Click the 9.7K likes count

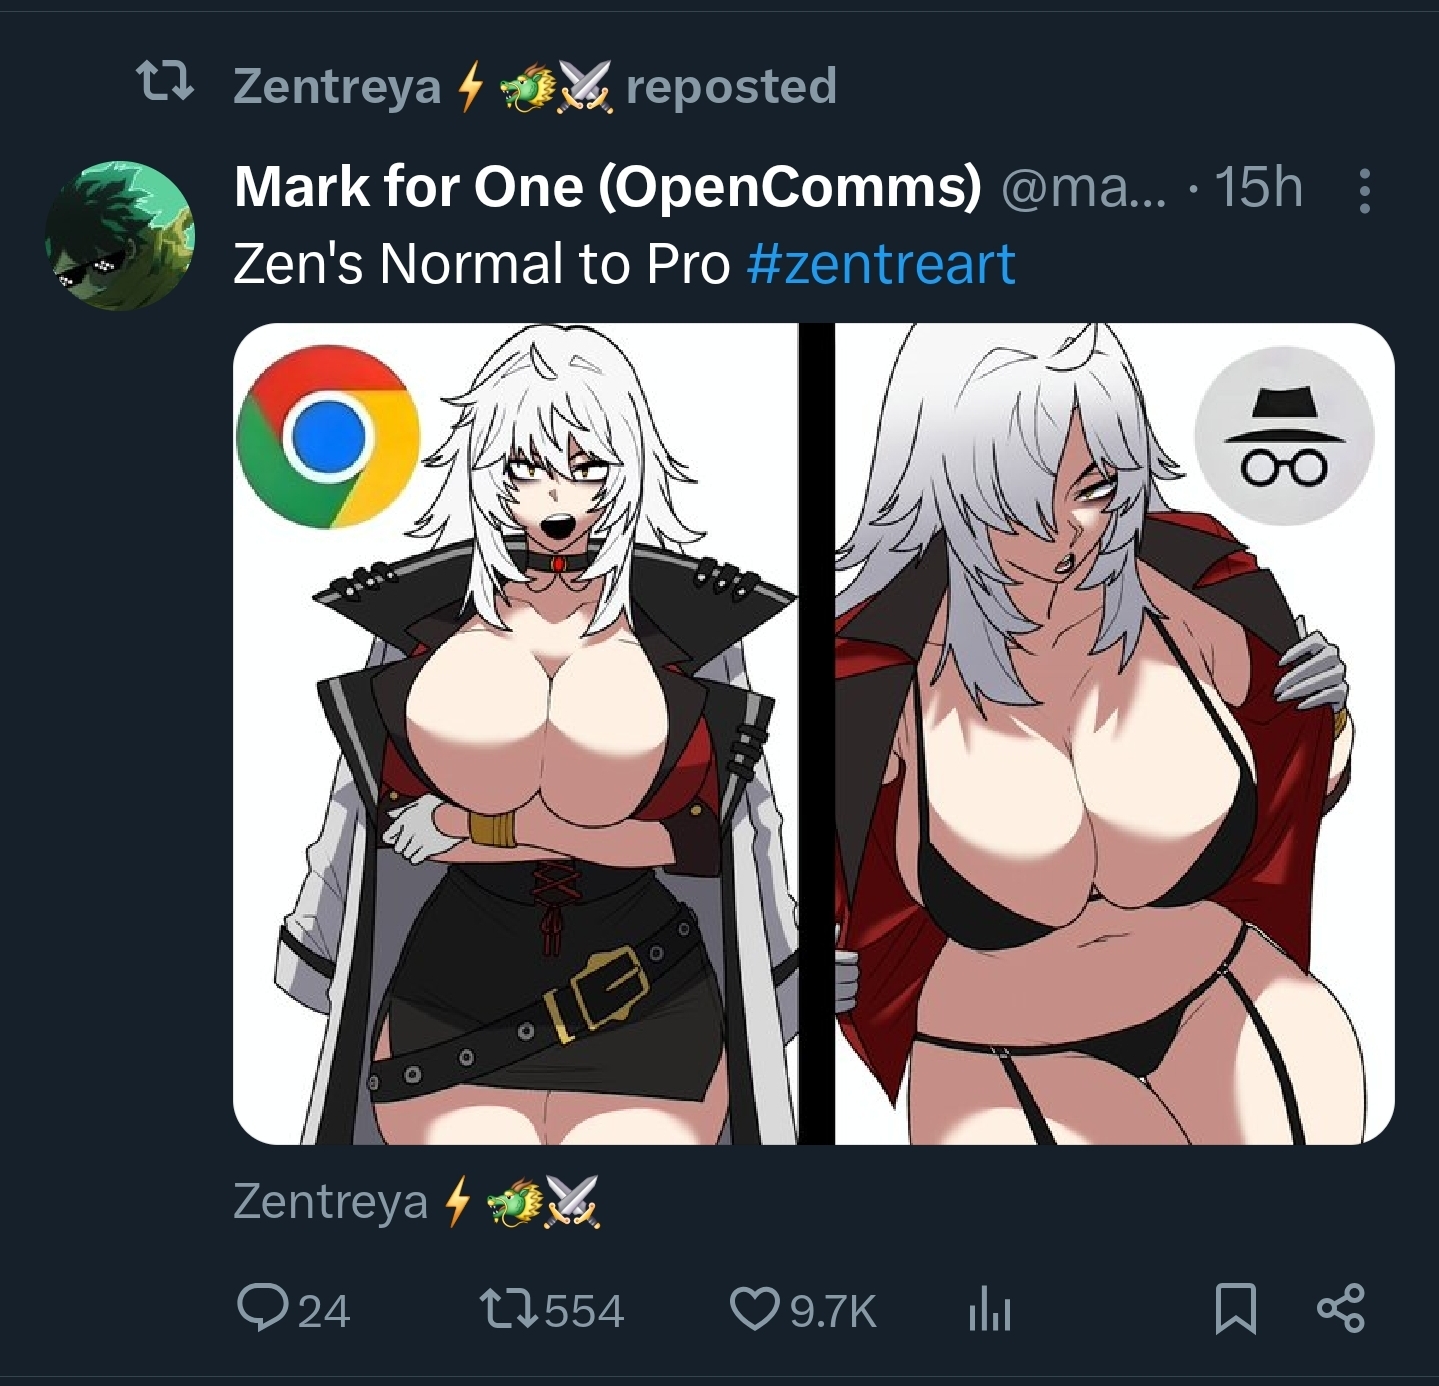pyautogui.click(x=833, y=1311)
